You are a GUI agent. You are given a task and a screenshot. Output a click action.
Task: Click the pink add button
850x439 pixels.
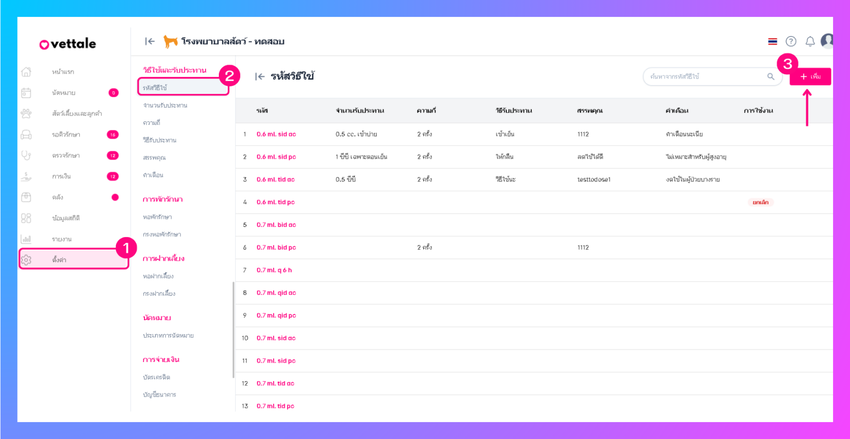(x=810, y=76)
